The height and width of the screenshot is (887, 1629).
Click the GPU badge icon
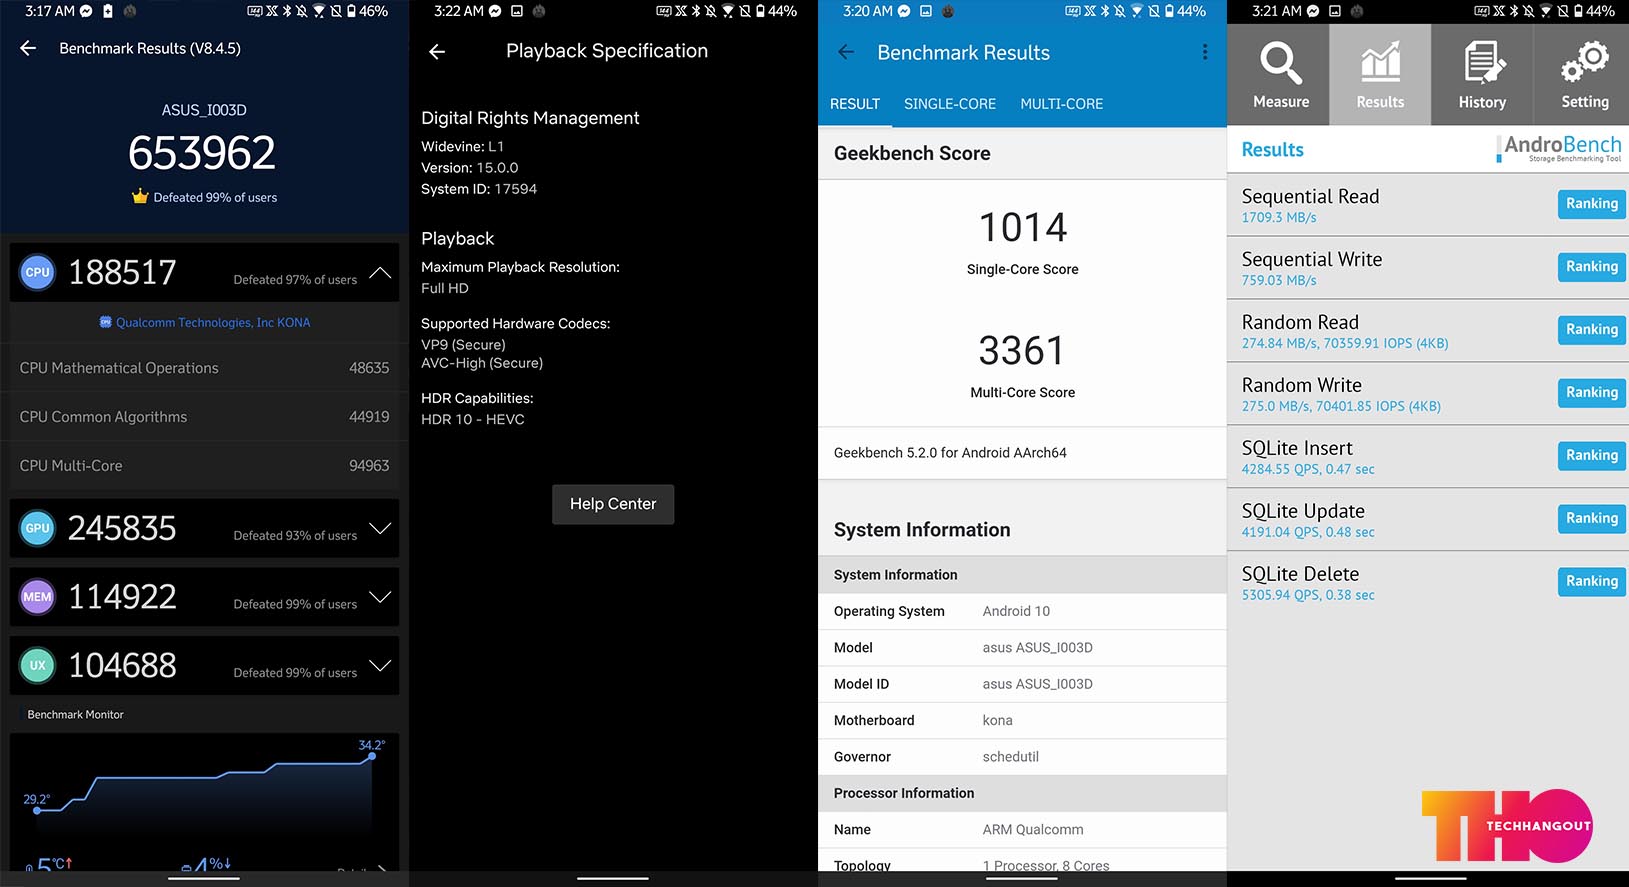coord(38,528)
